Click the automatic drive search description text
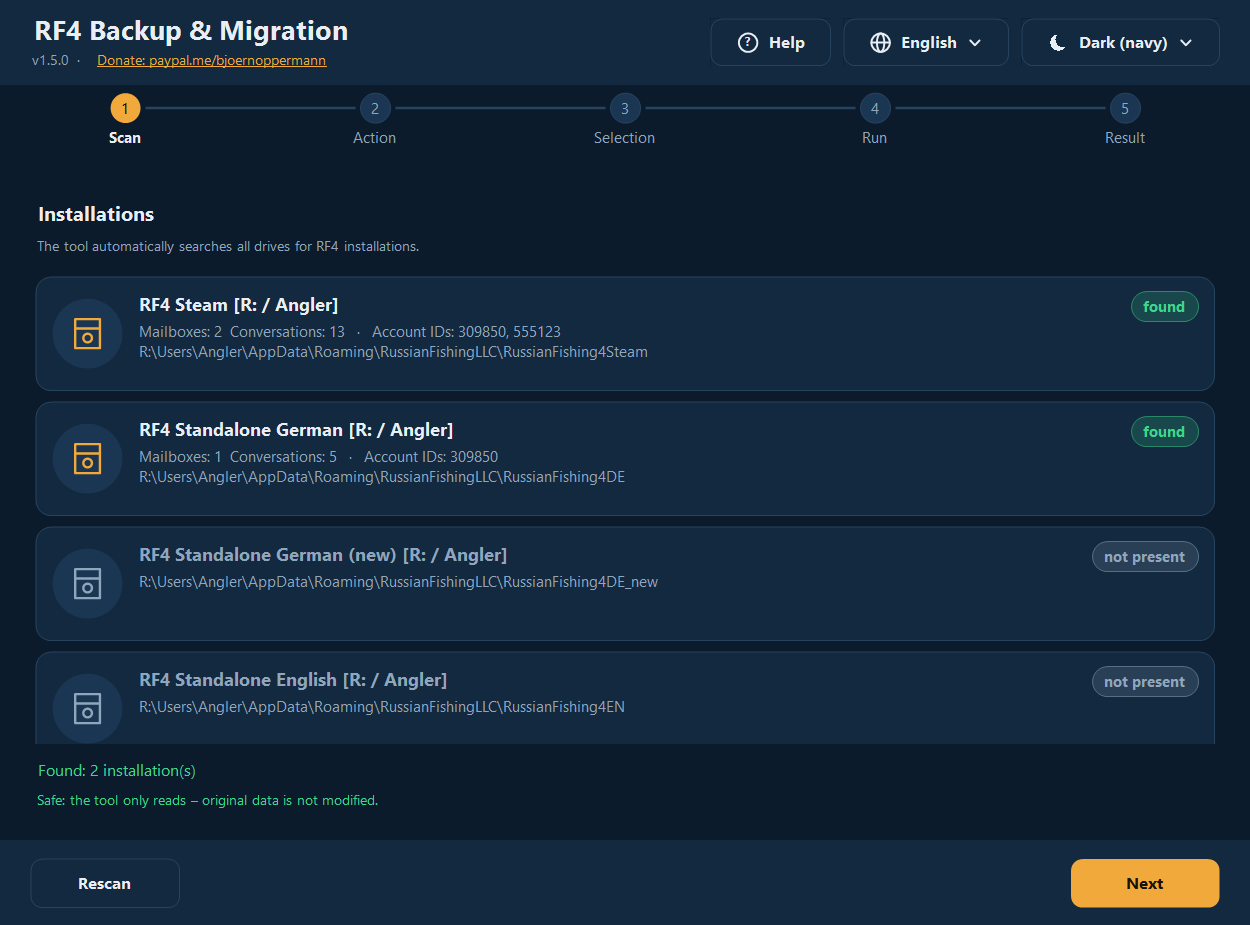Viewport: 1250px width, 925px height. 228,246
